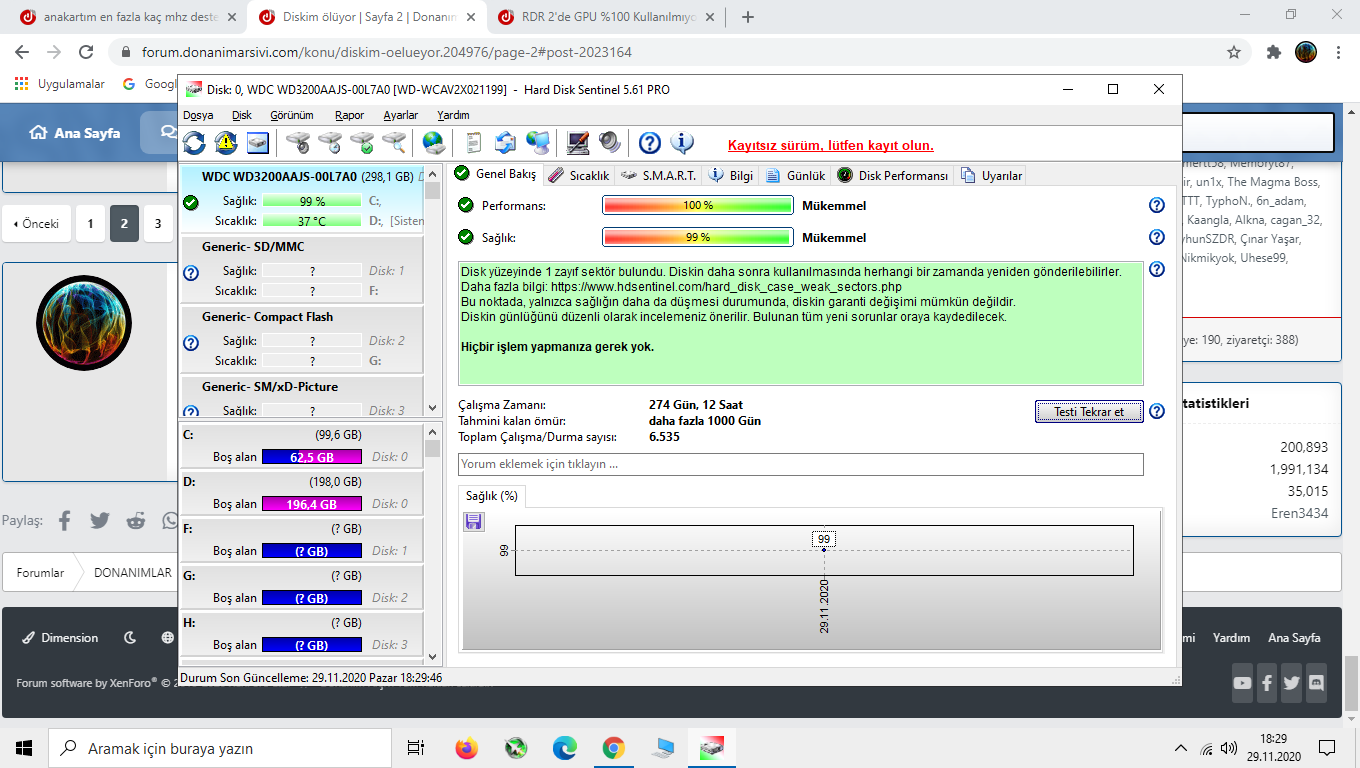The height and width of the screenshot is (768, 1360).
Task: Click the D: free space bar 196,4 GB
Action: (x=312, y=504)
